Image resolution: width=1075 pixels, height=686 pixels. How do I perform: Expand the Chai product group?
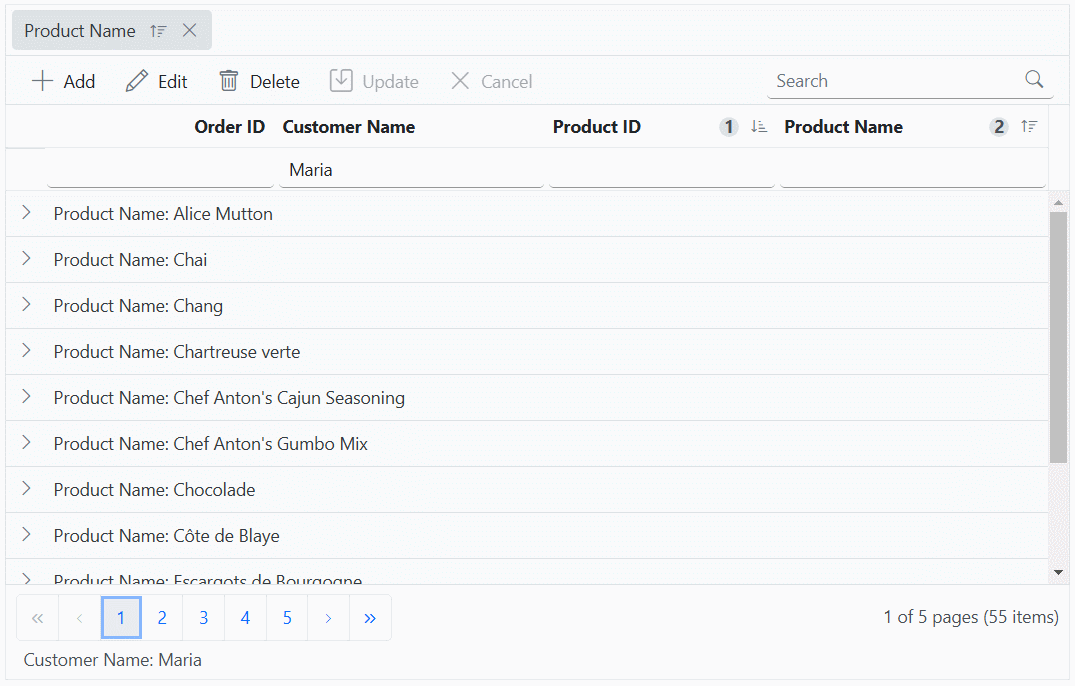[26, 259]
